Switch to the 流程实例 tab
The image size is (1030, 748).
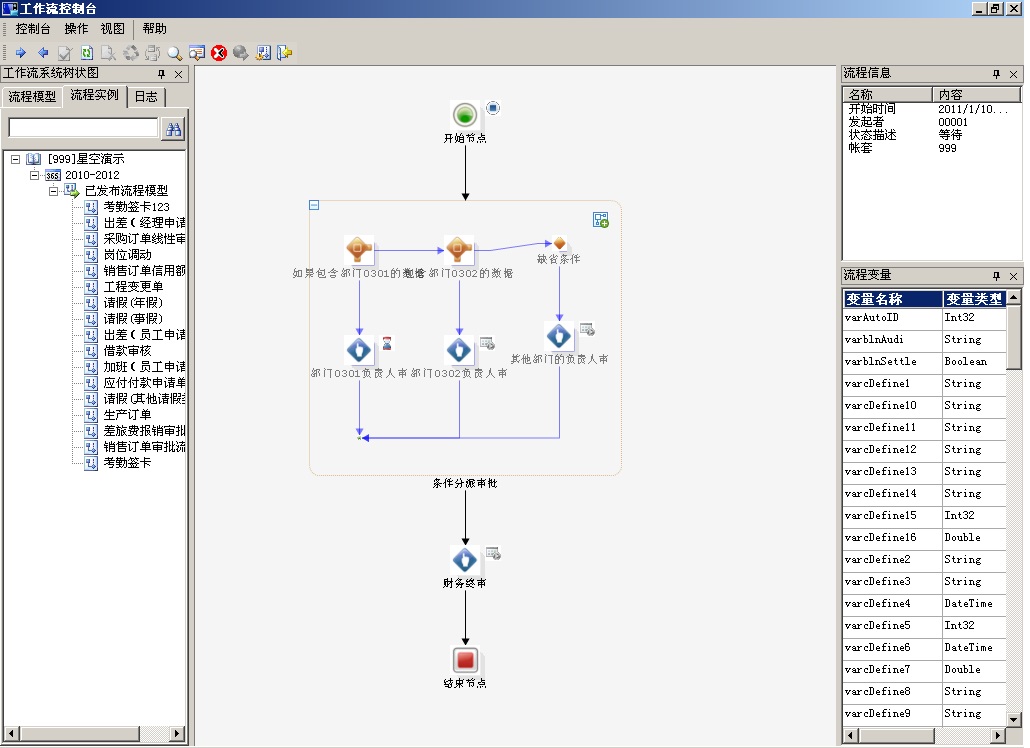[x=95, y=96]
